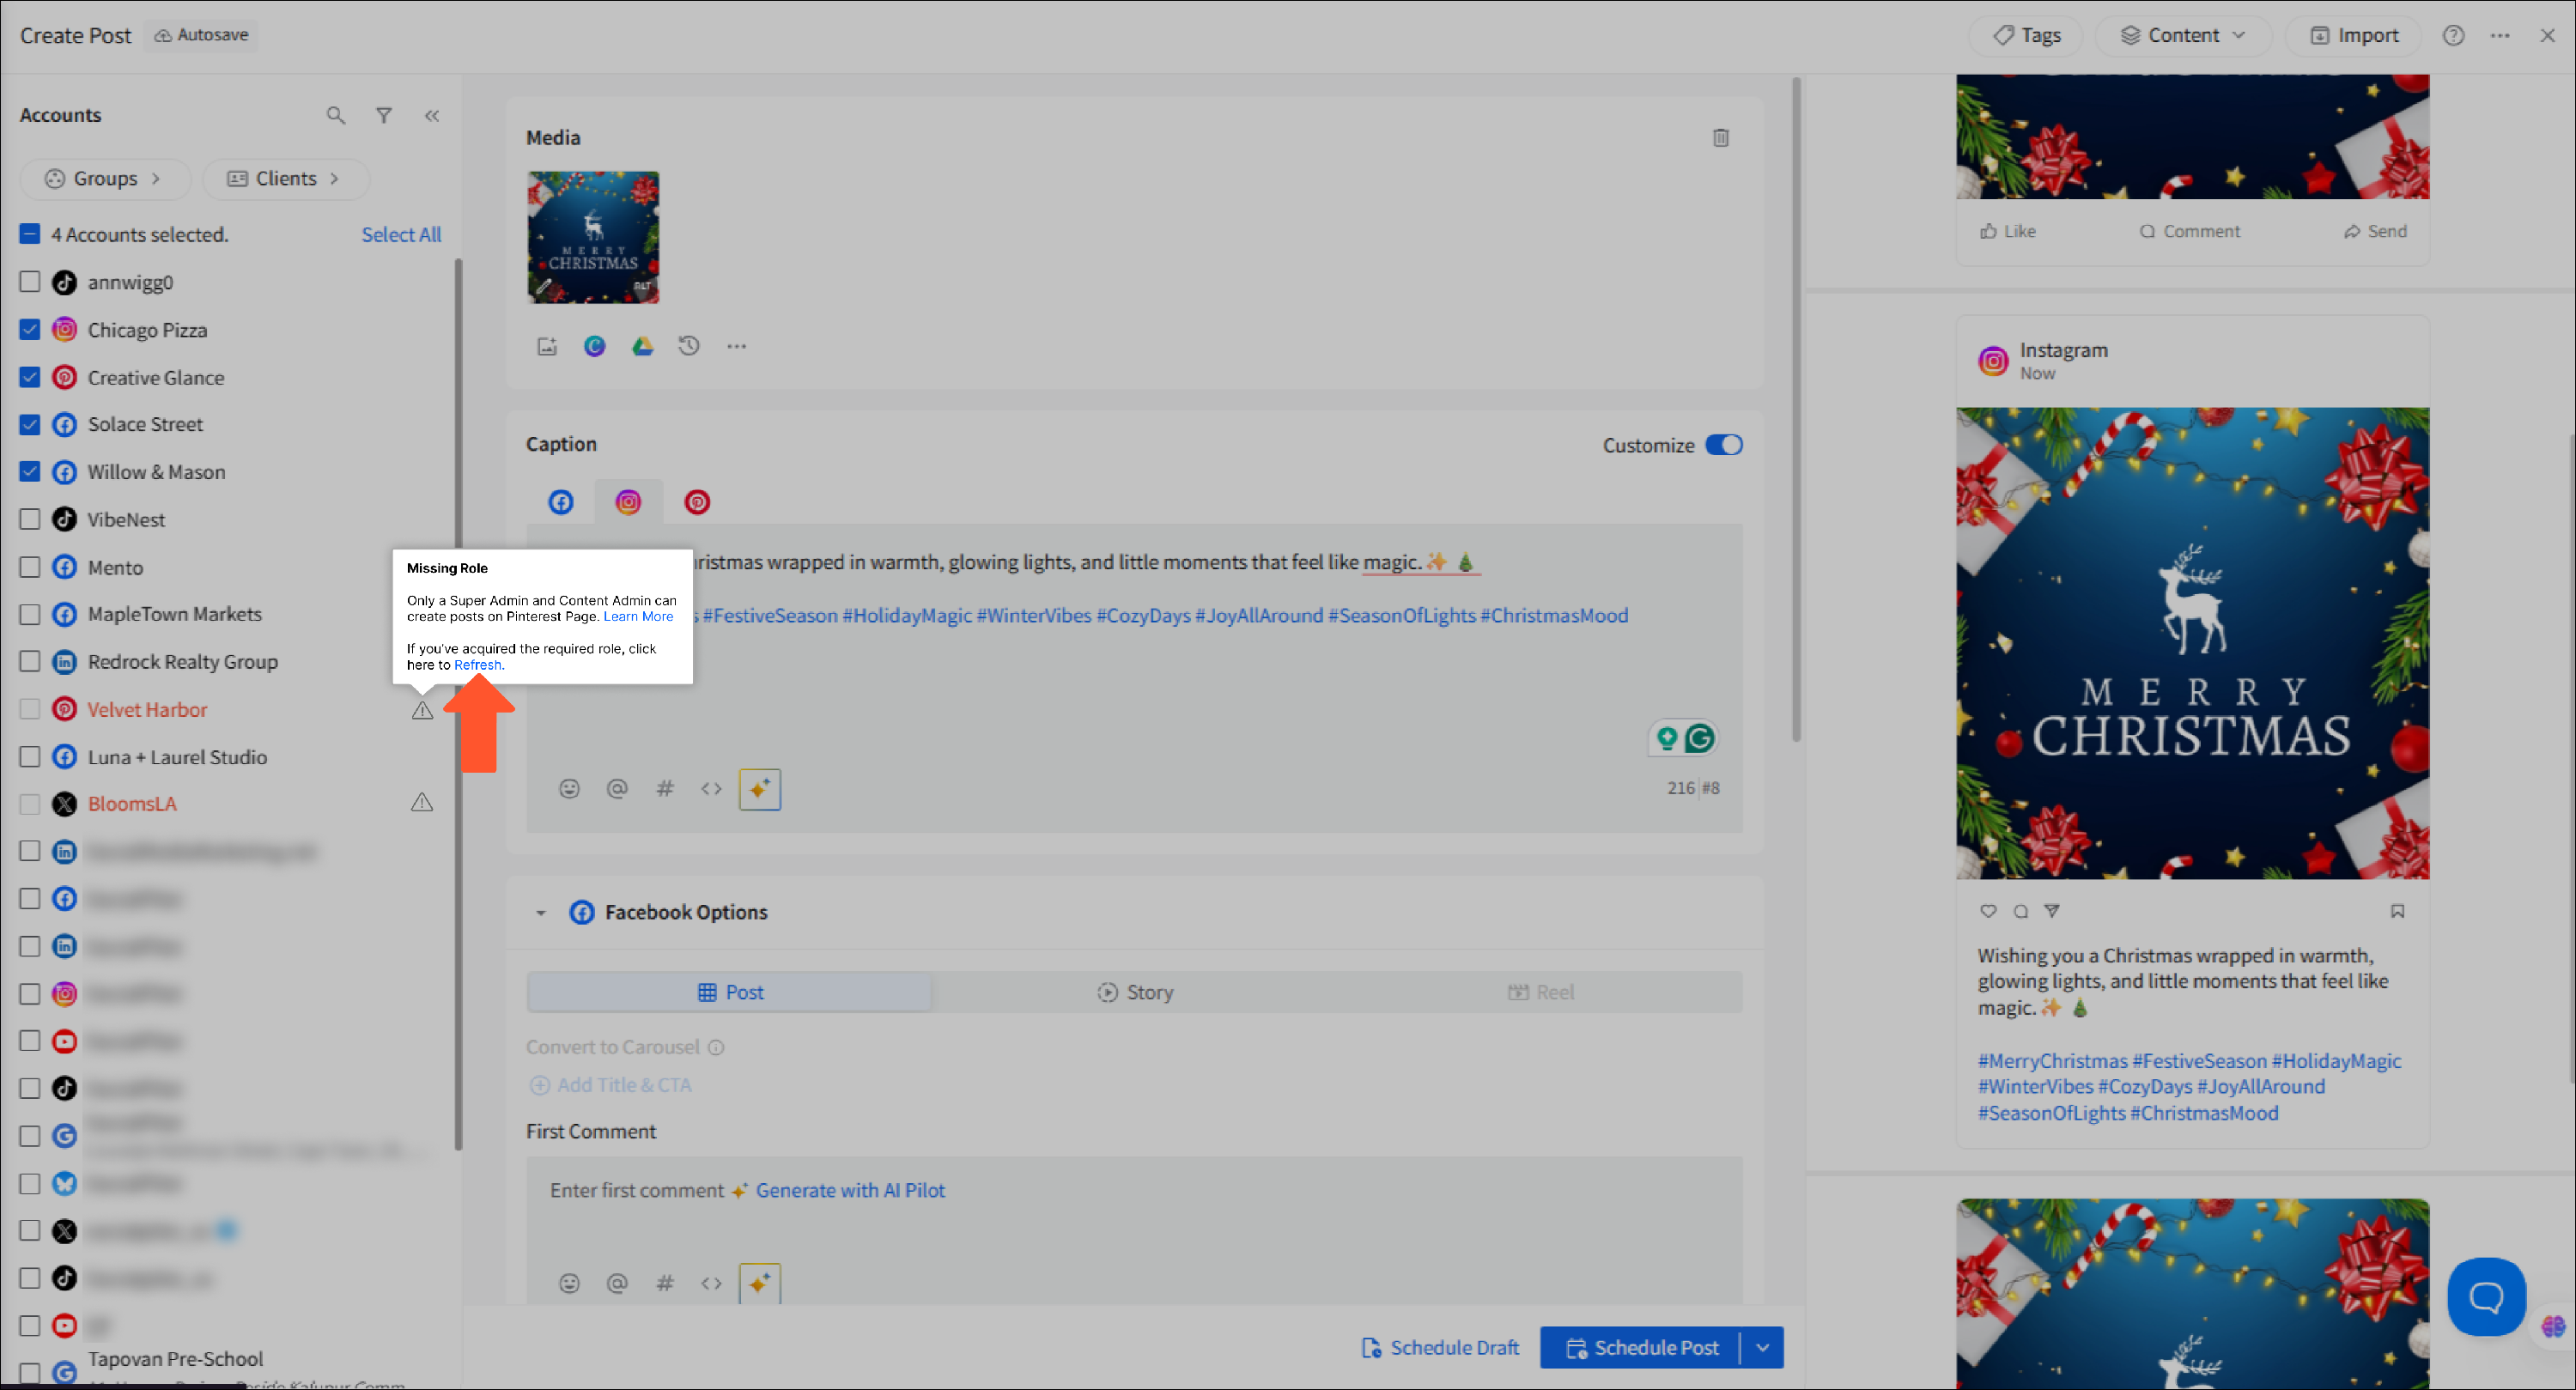Import media from Google Drive icon
Viewport: 2576px width, 1390px height.
tap(642, 346)
